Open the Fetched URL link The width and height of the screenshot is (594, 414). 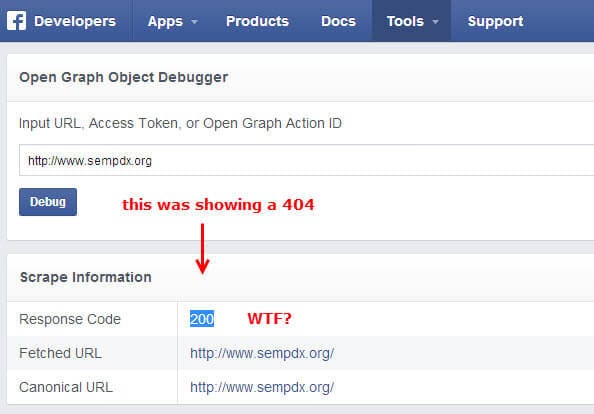click(x=262, y=353)
